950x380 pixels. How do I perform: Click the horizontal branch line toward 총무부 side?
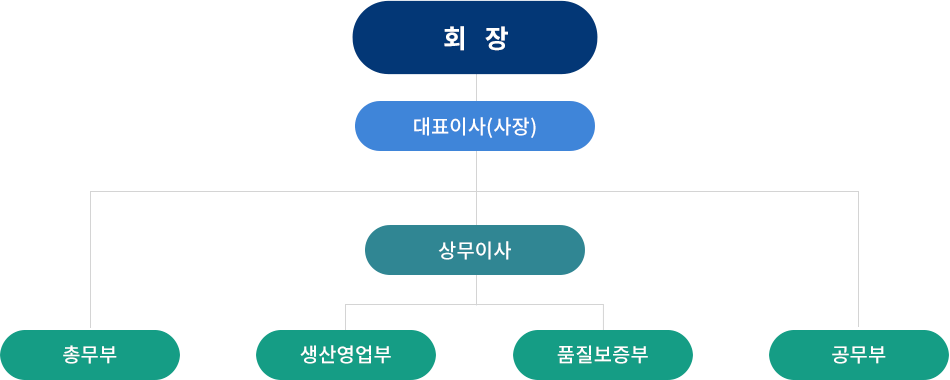[x=283, y=192]
